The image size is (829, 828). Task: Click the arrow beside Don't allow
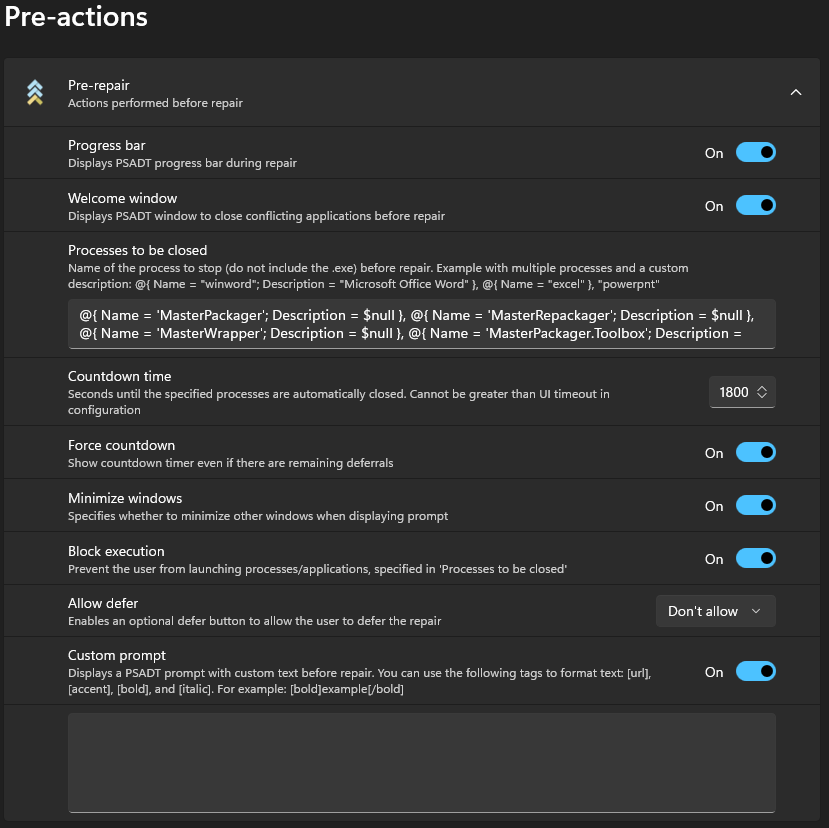pos(756,611)
